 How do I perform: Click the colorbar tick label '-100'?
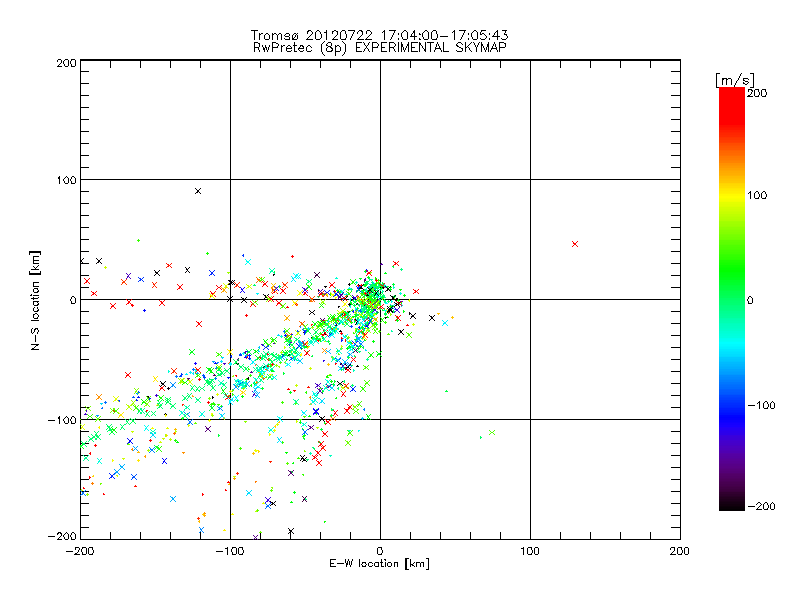coord(762,405)
